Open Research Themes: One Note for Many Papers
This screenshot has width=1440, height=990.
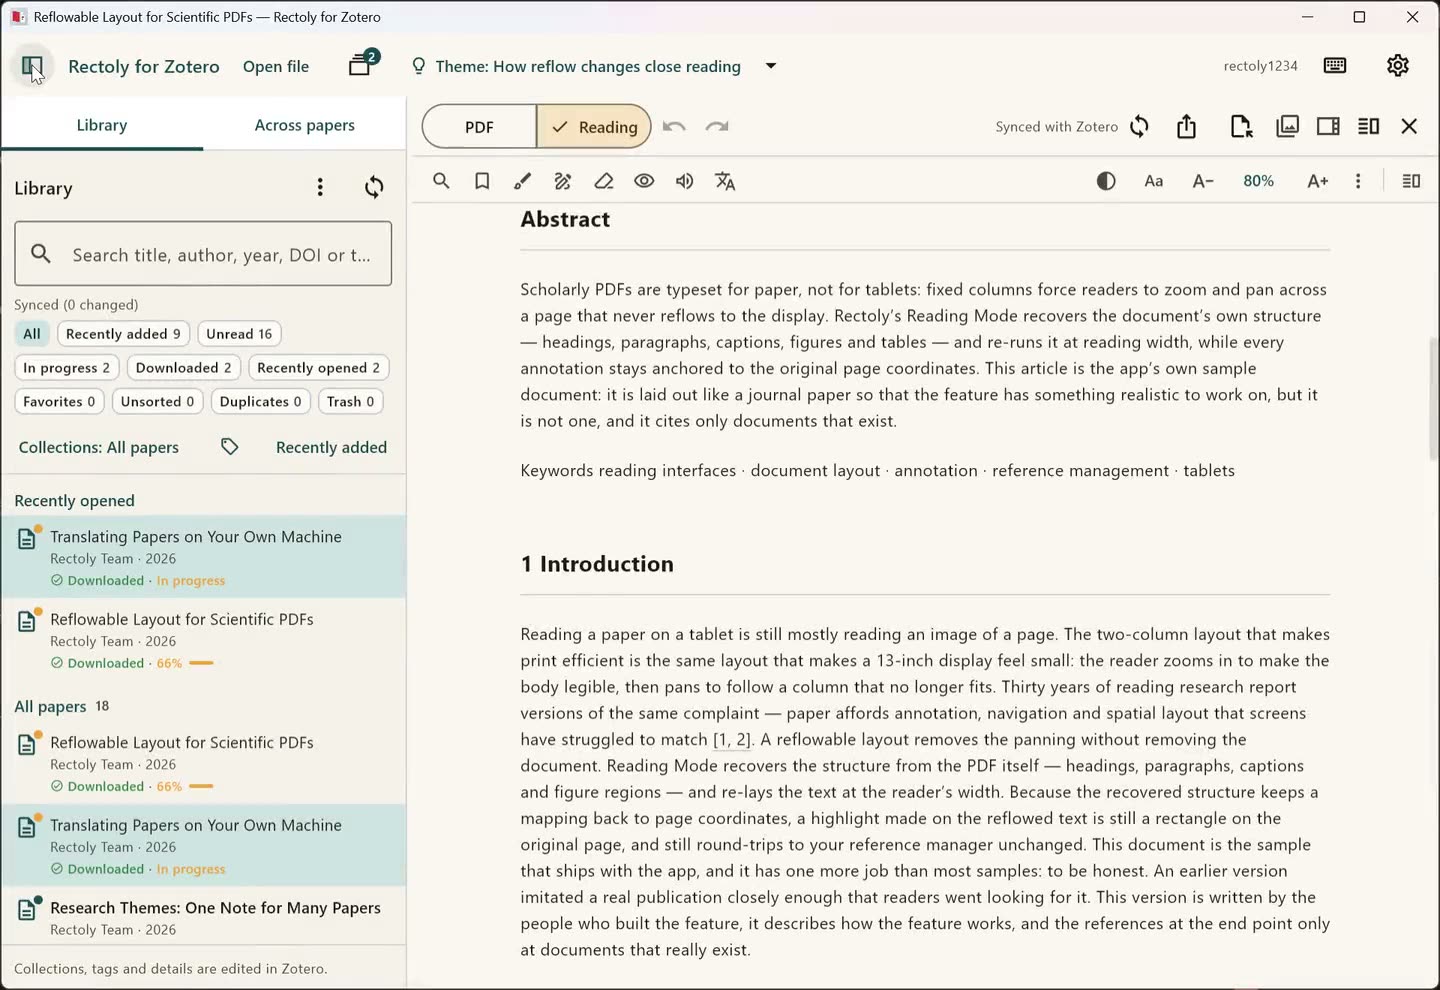tap(204, 918)
